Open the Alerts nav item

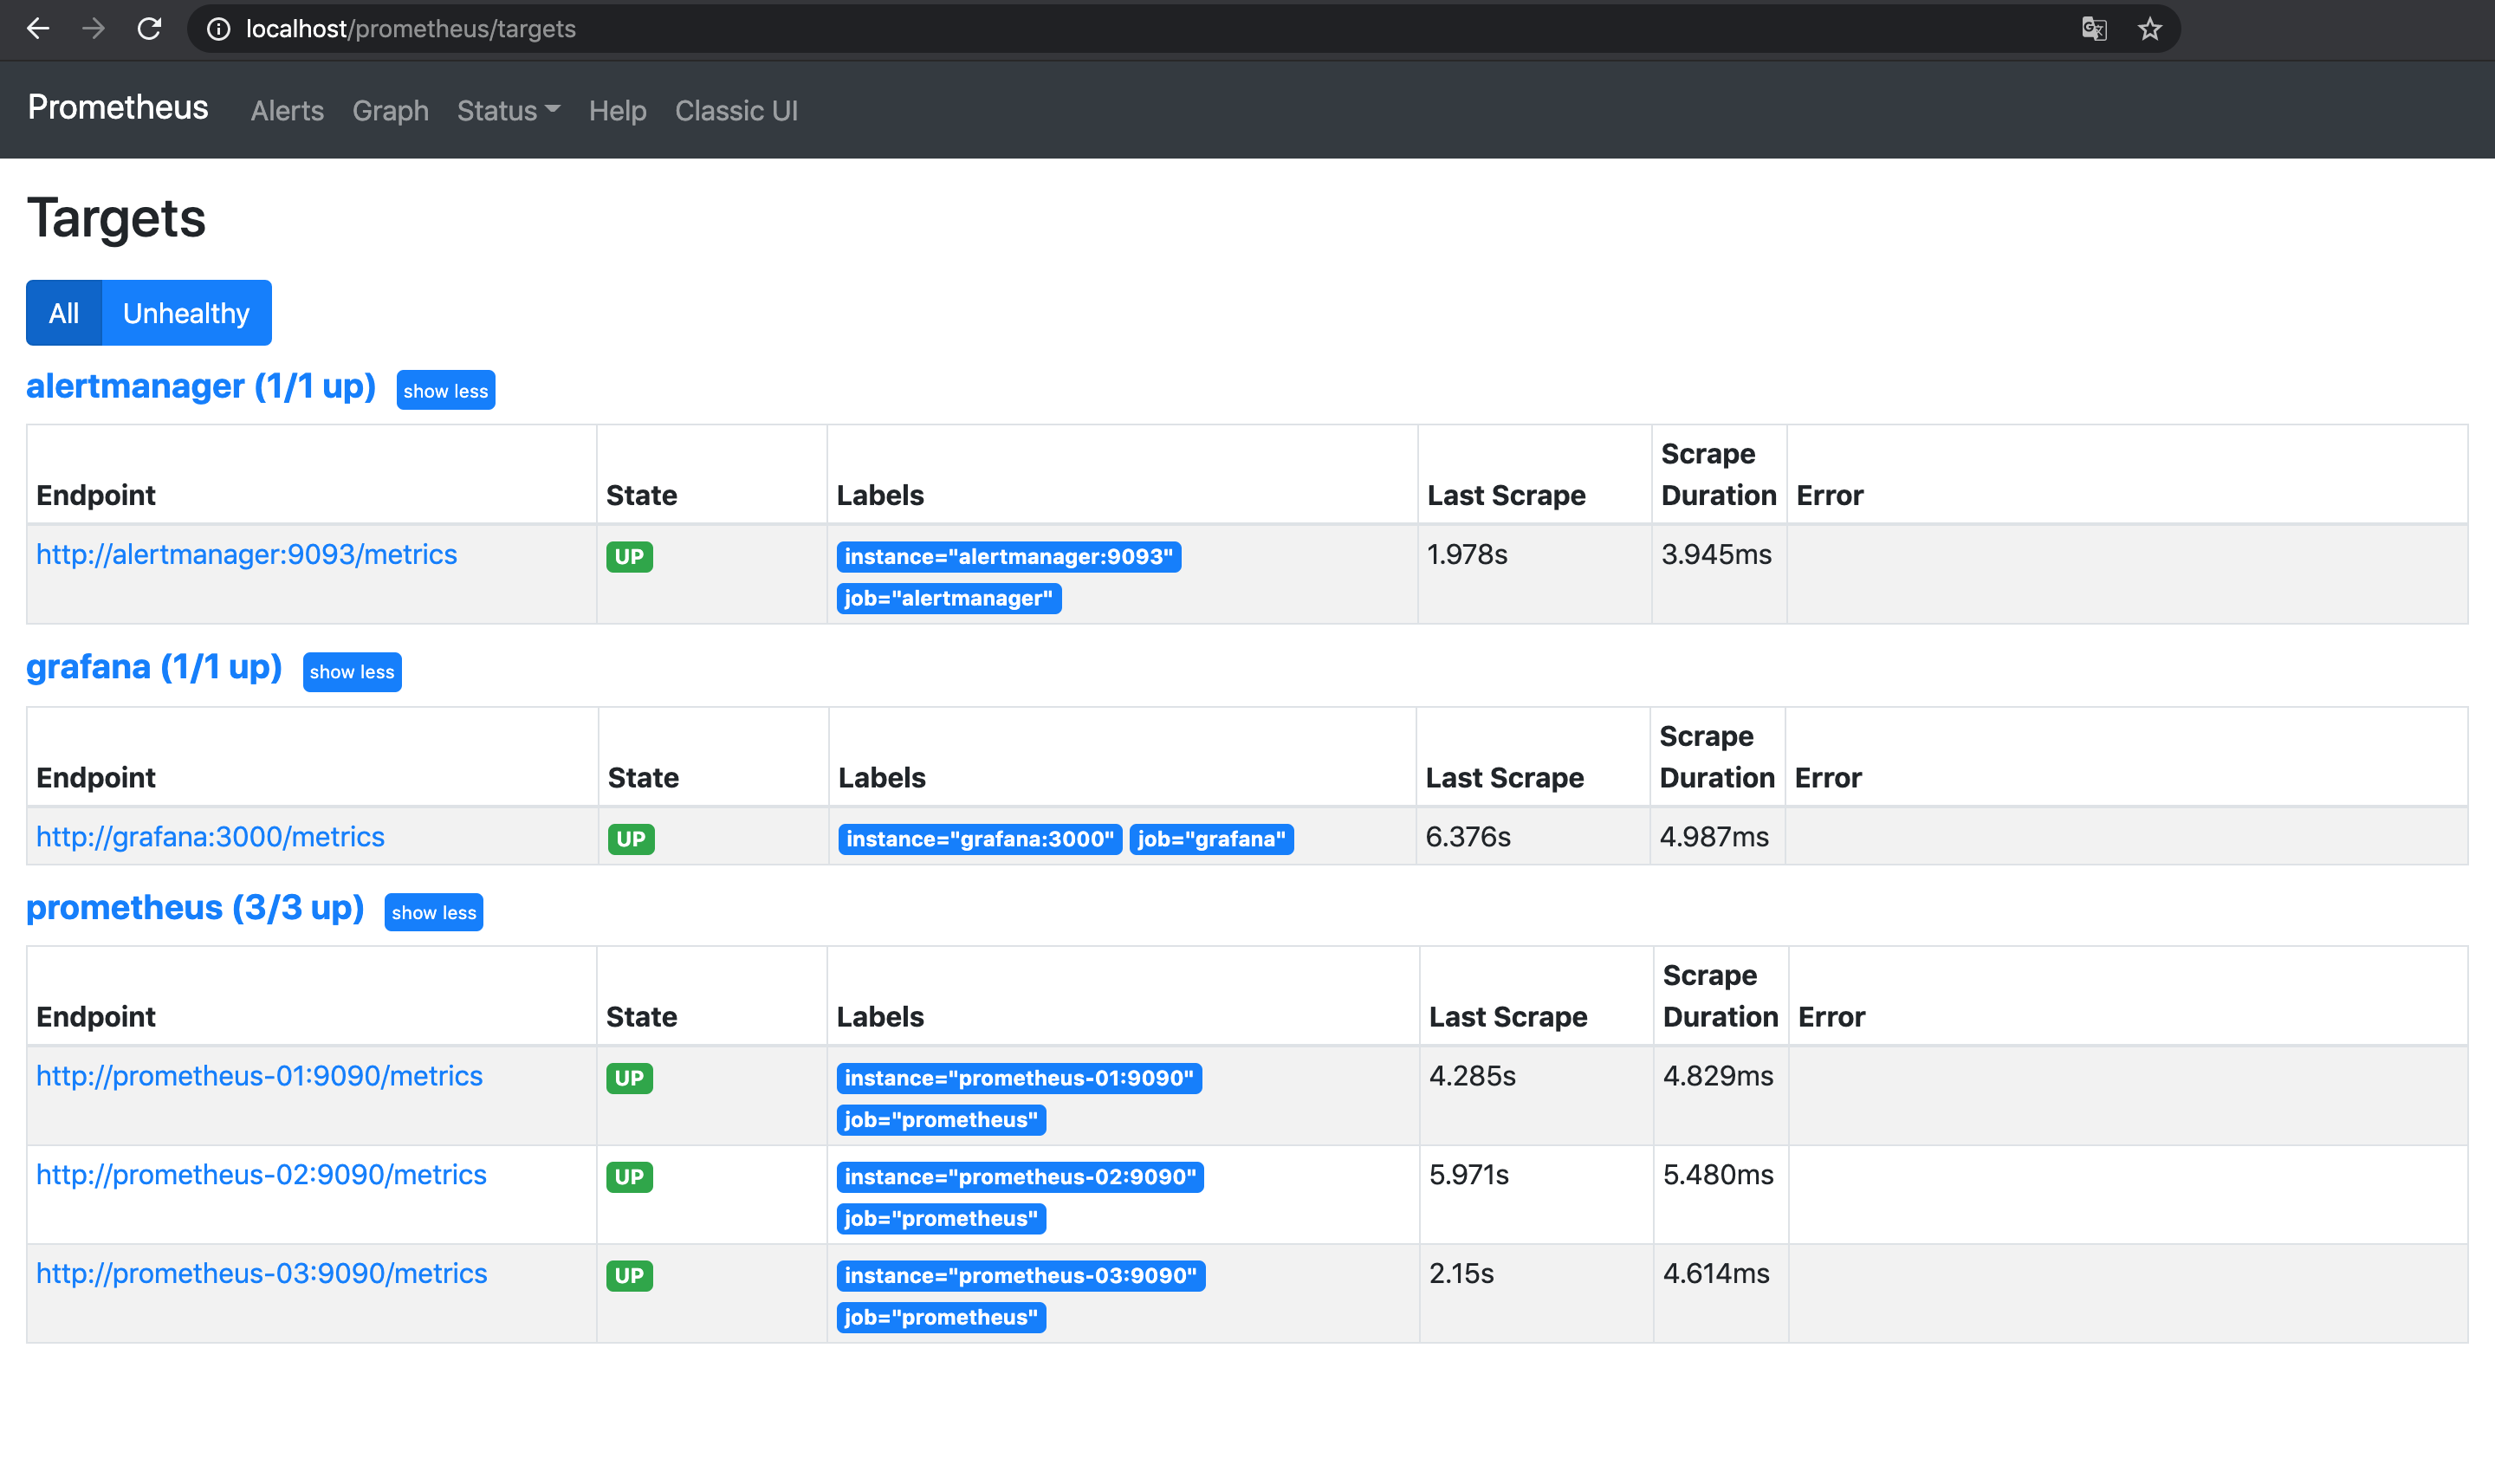(287, 111)
